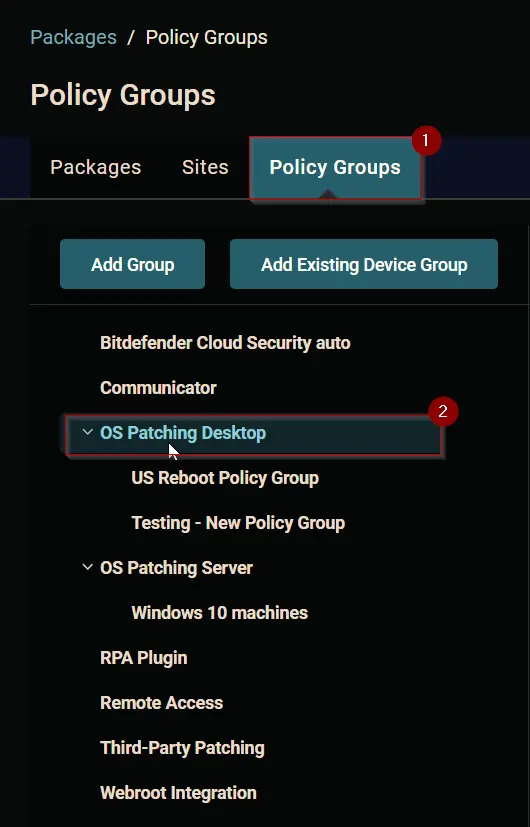Select OS Patching Server group
Viewport: 530px width, 827px height.
176,568
